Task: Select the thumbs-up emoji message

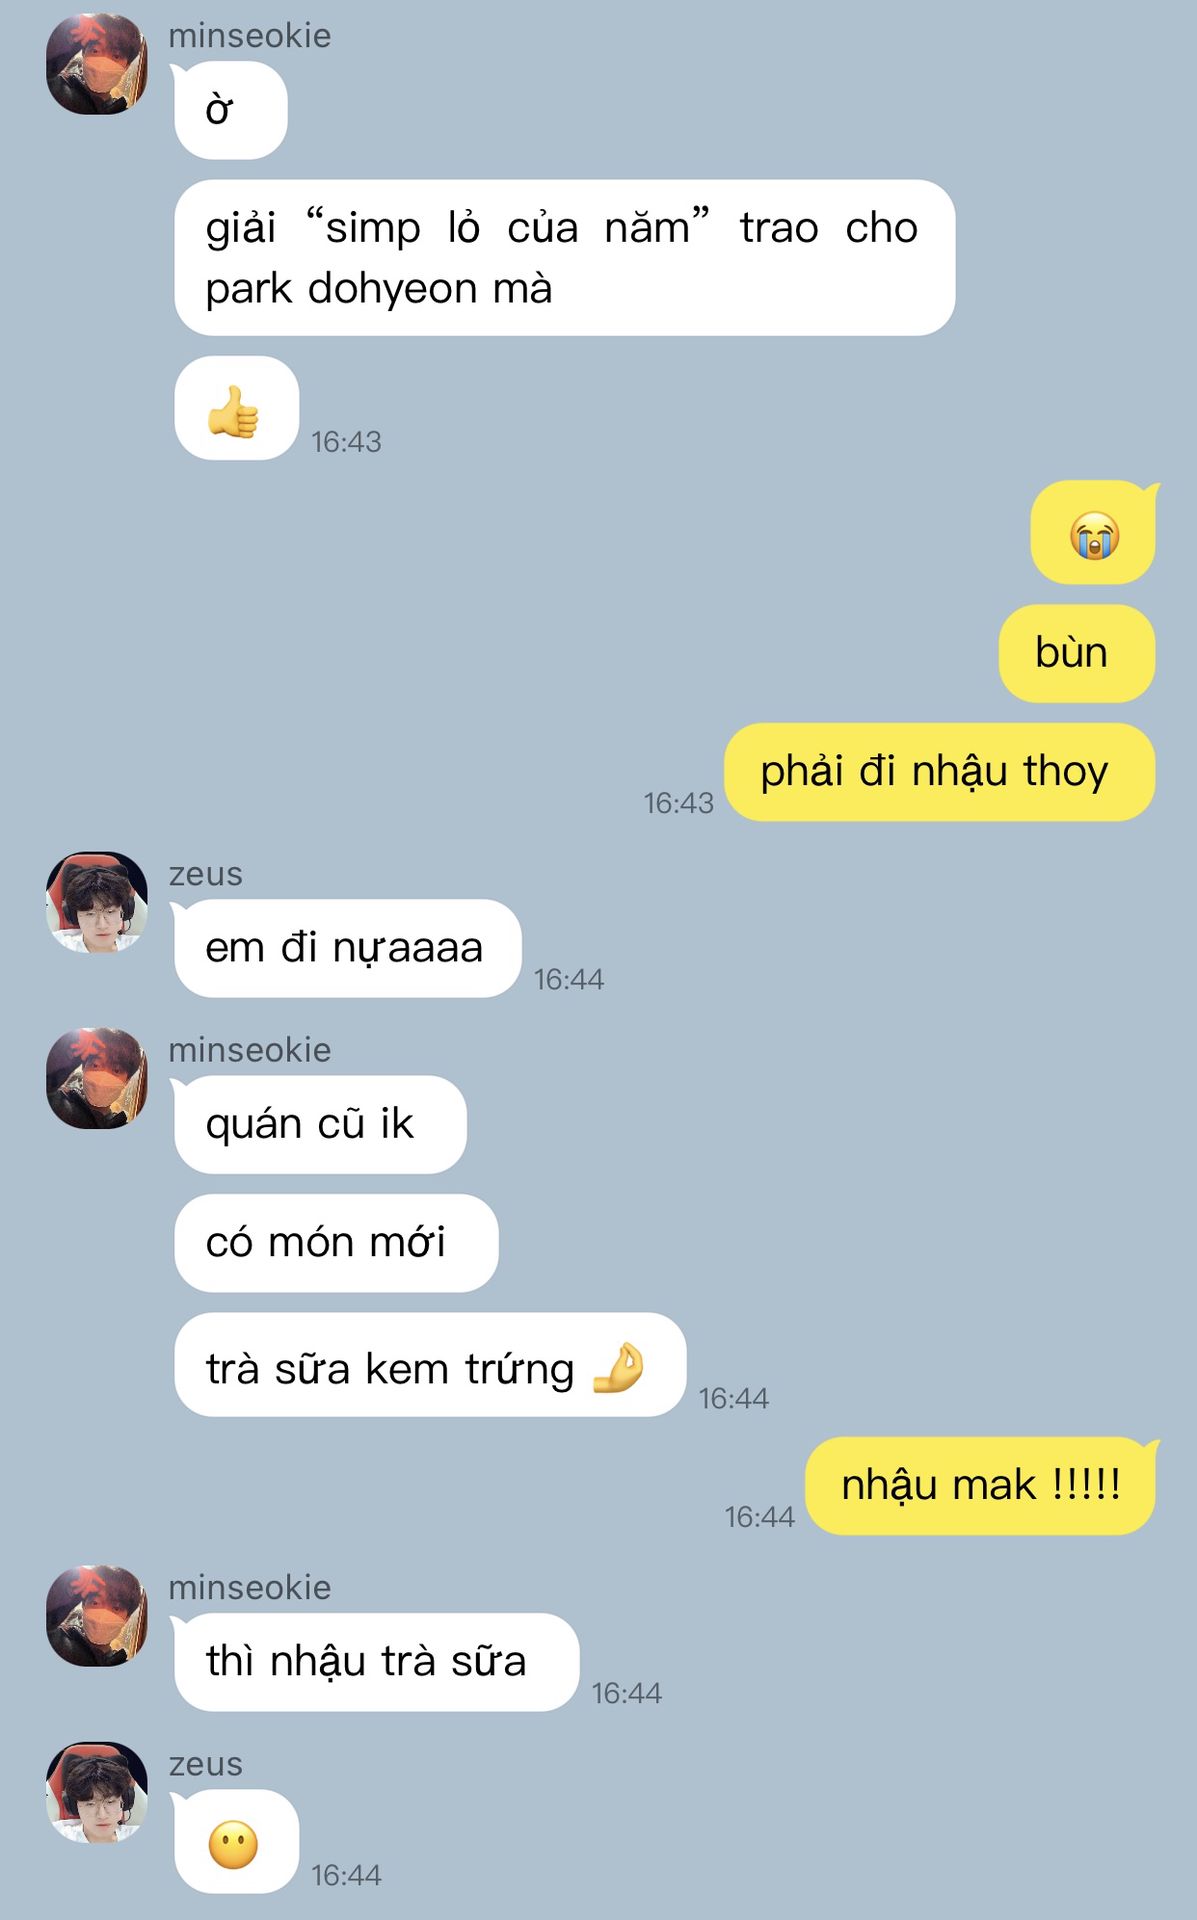Action: [236, 408]
